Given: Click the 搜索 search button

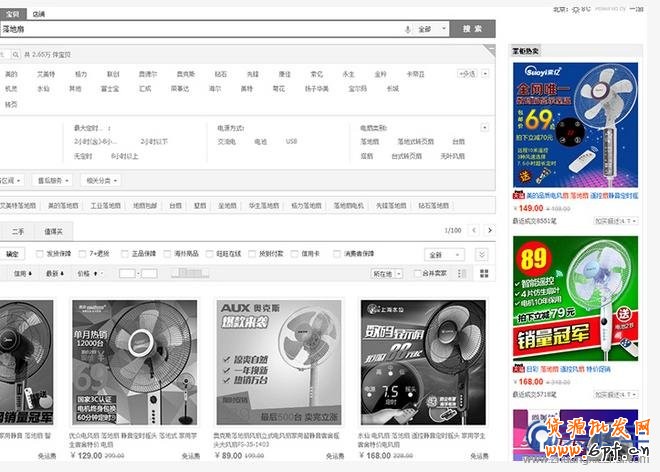Looking at the screenshot, I should pyautogui.click(x=472, y=29).
